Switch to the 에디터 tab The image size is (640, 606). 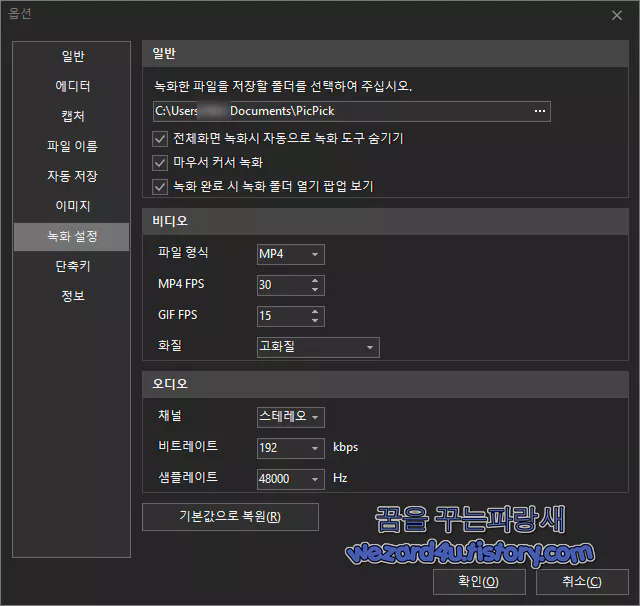tap(72, 86)
